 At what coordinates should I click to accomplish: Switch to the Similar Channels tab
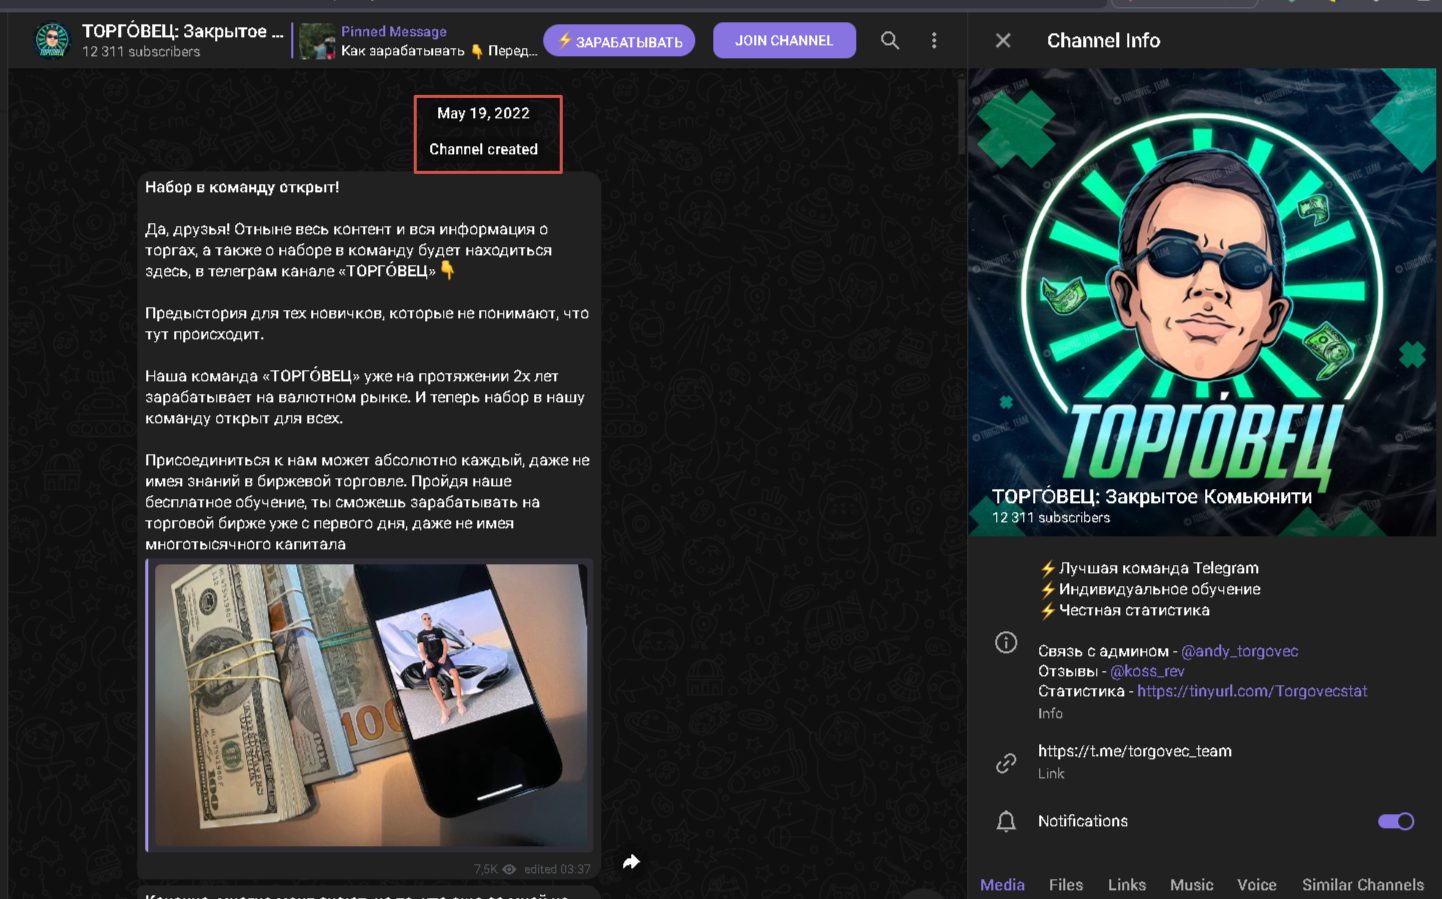(1363, 885)
